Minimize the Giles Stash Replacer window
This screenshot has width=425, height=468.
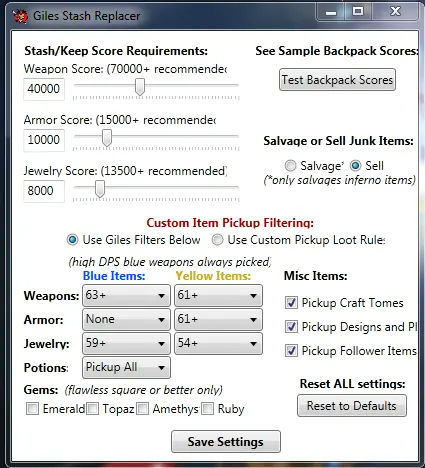pyautogui.click(x=331, y=12)
